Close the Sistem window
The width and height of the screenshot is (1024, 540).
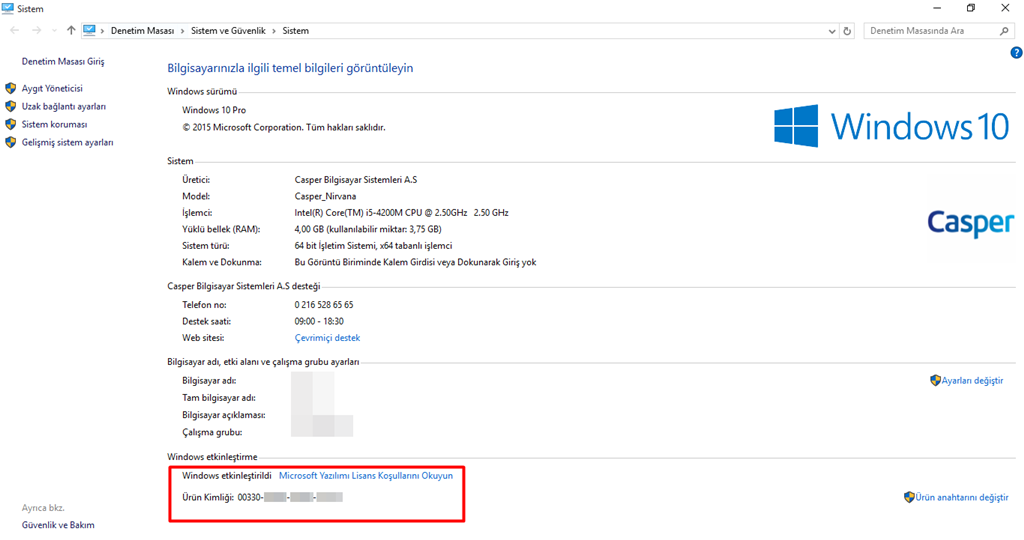click(1005, 8)
